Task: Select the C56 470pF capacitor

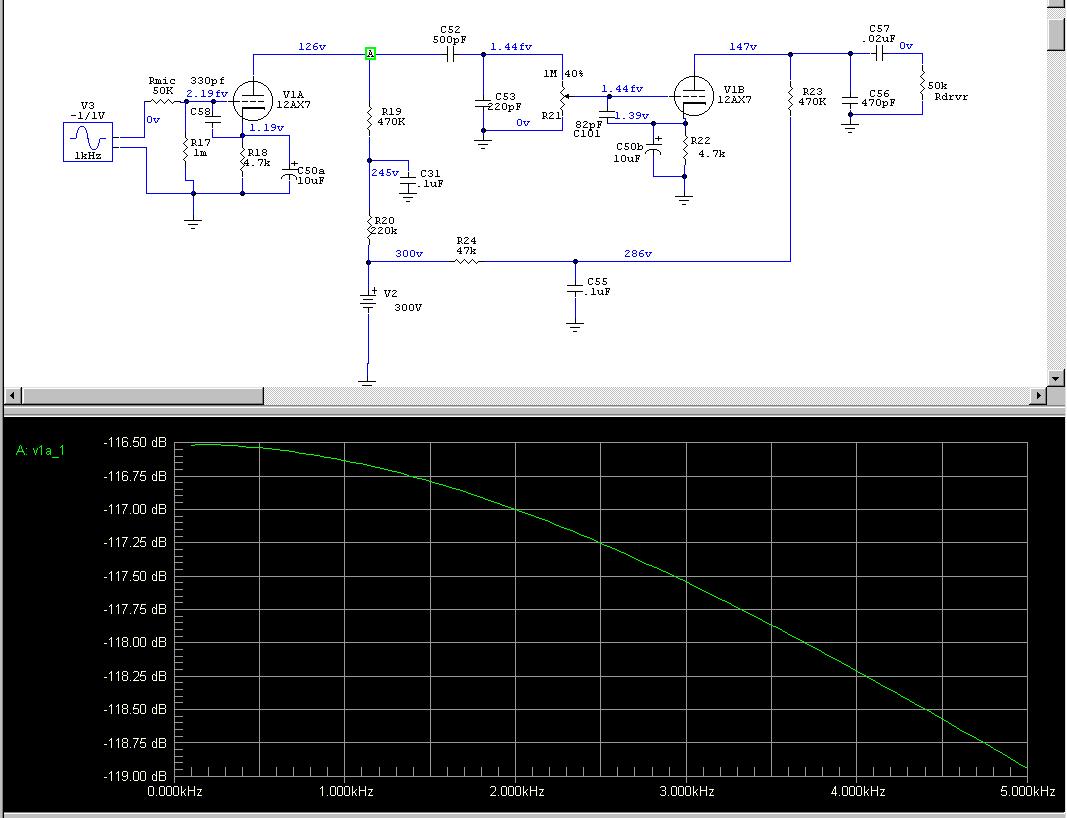Action: coord(850,101)
